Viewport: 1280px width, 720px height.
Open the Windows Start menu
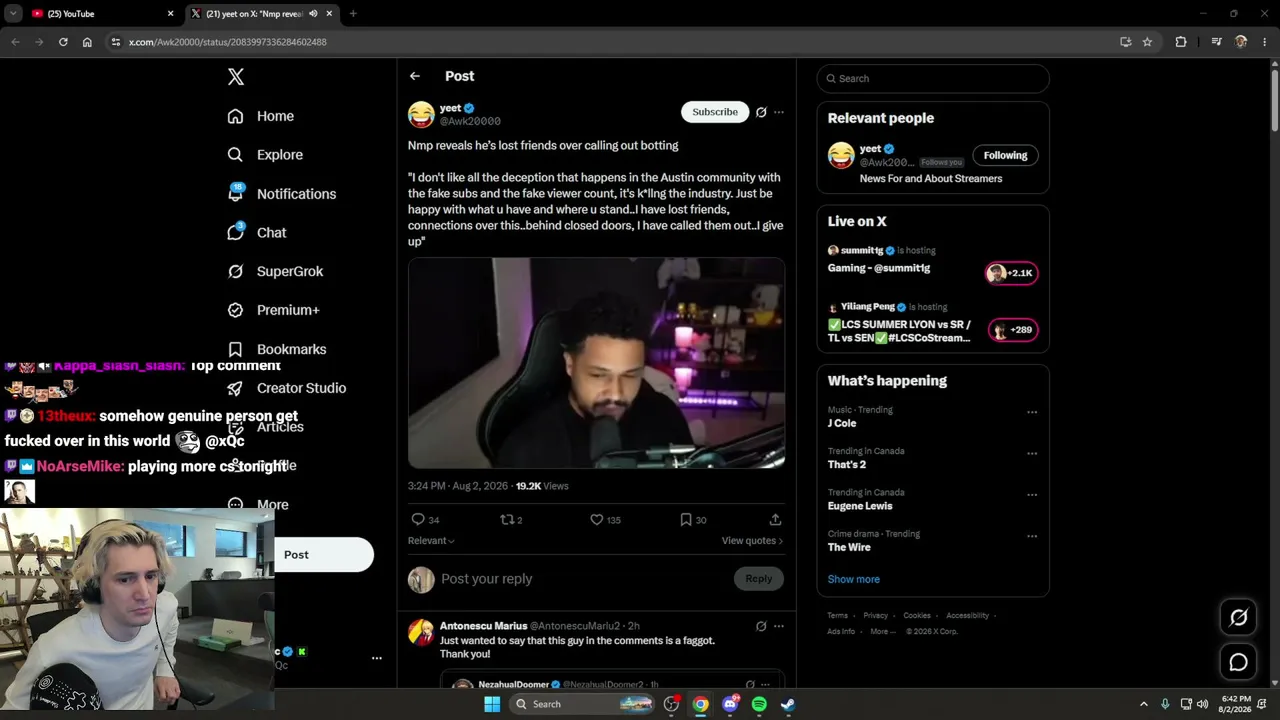coord(492,704)
